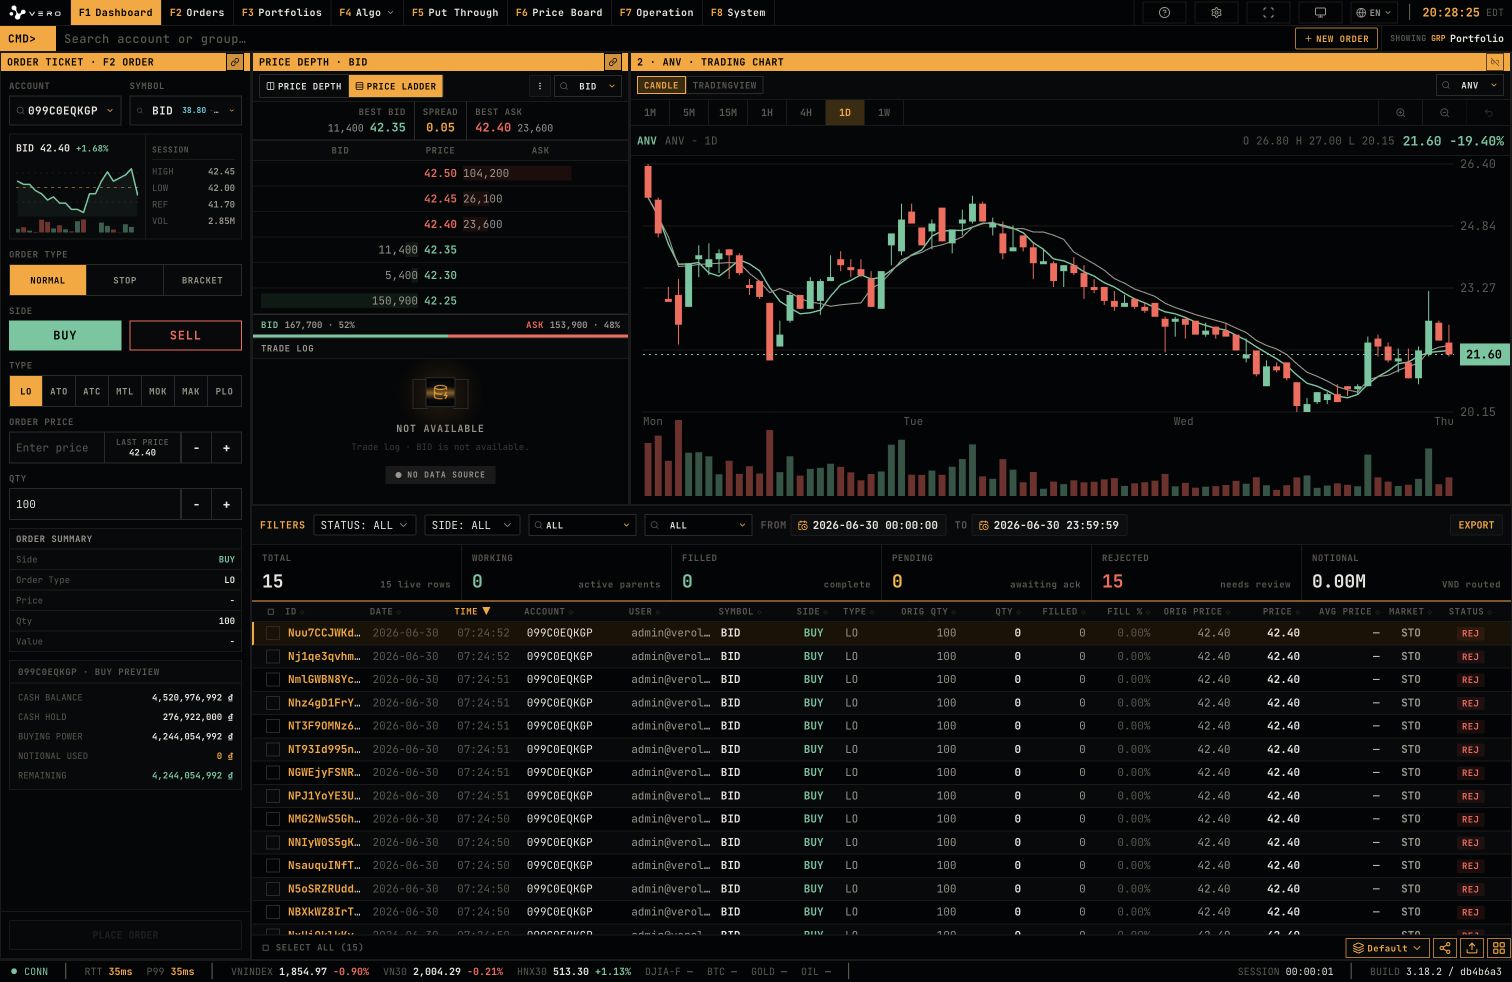Open the BID symbol selector in Price Depth
This screenshot has height=982, width=1512.
tap(589, 86)
